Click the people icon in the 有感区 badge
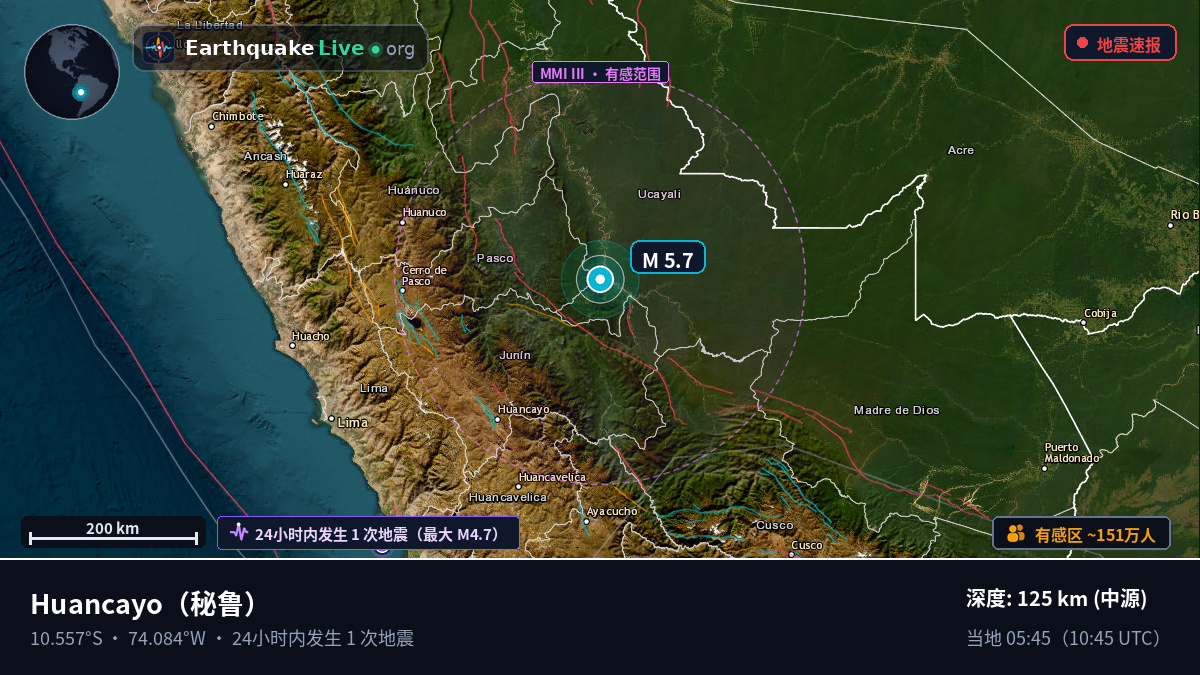Viewport: 1200px width, 675px height. pyautogui.click(x=1016, y=534)
